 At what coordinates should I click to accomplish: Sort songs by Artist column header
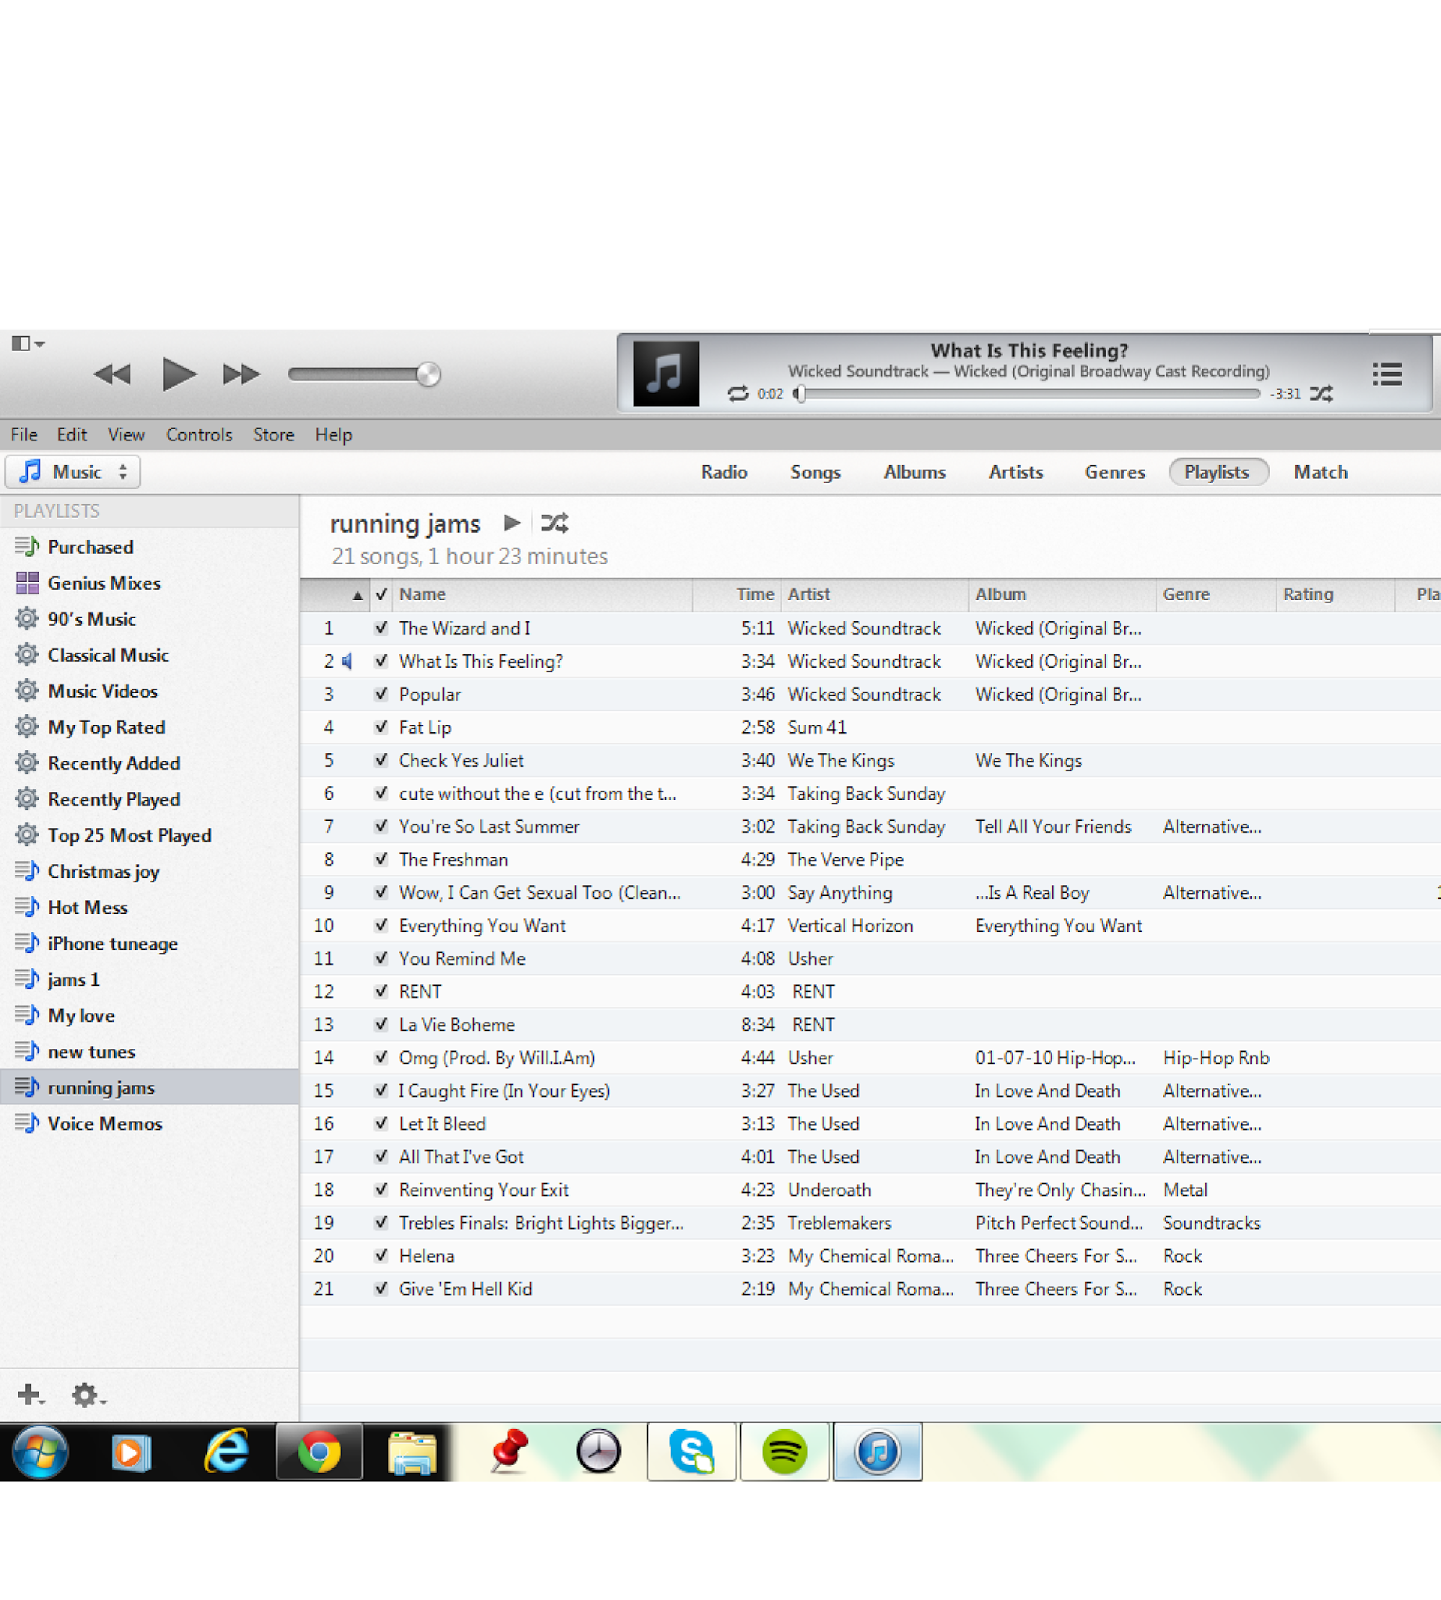click(x=874, y=594)
